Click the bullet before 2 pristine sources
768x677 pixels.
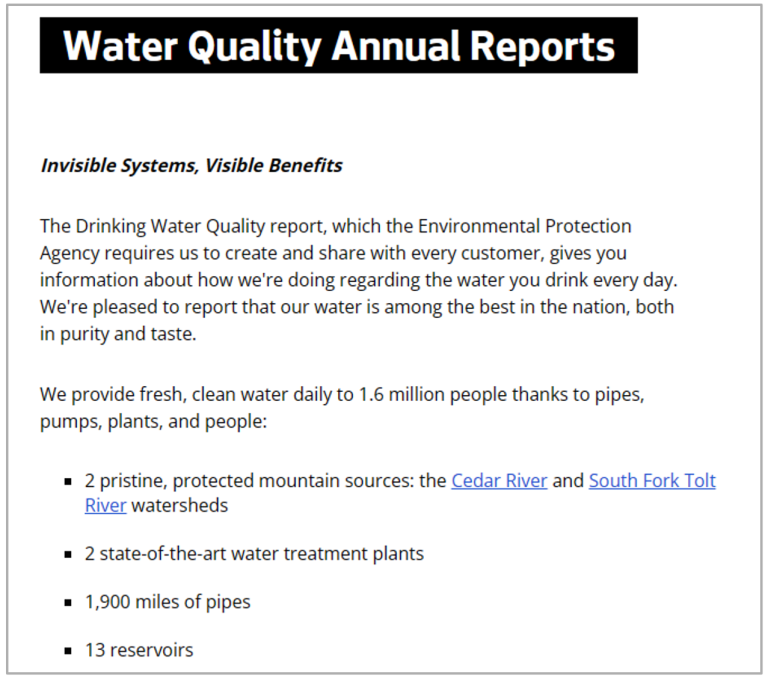[x=68, y=482]
